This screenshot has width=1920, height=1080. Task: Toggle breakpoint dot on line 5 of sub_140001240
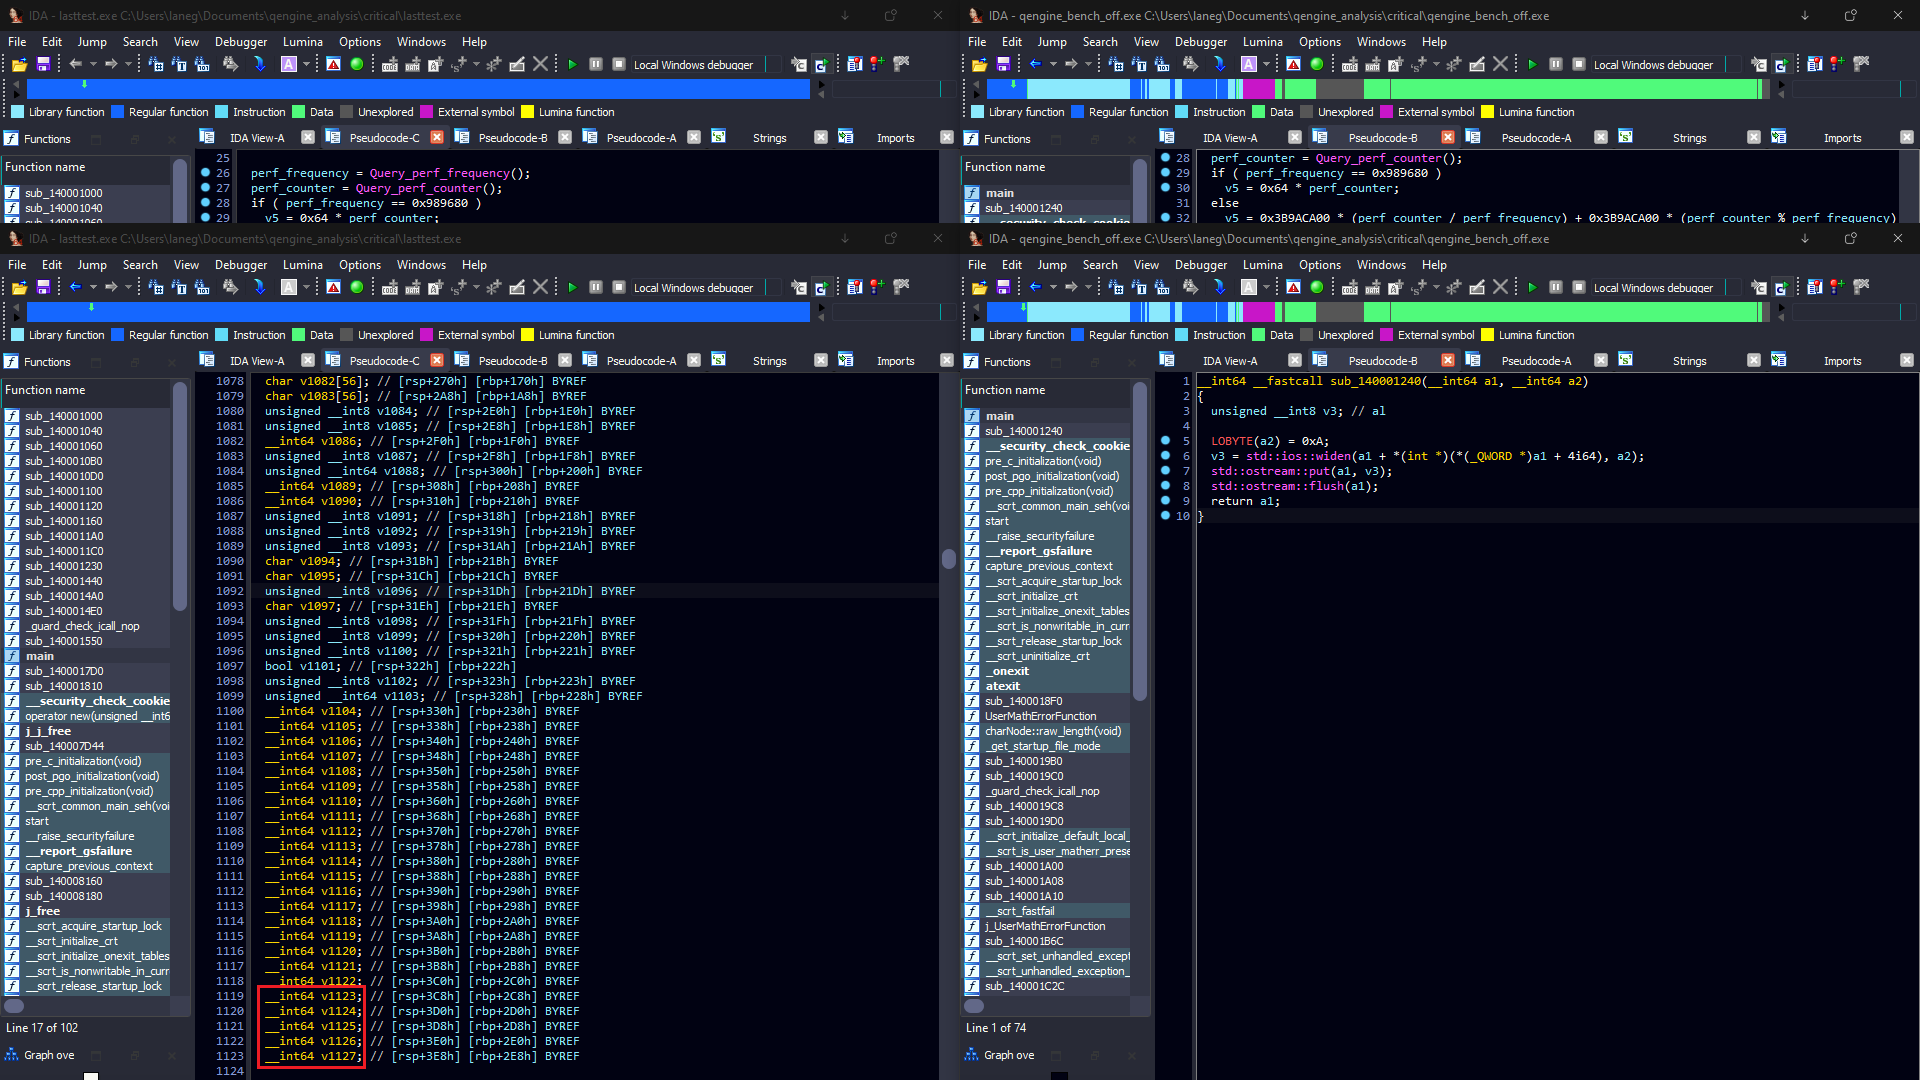[x=1165, y=441]
